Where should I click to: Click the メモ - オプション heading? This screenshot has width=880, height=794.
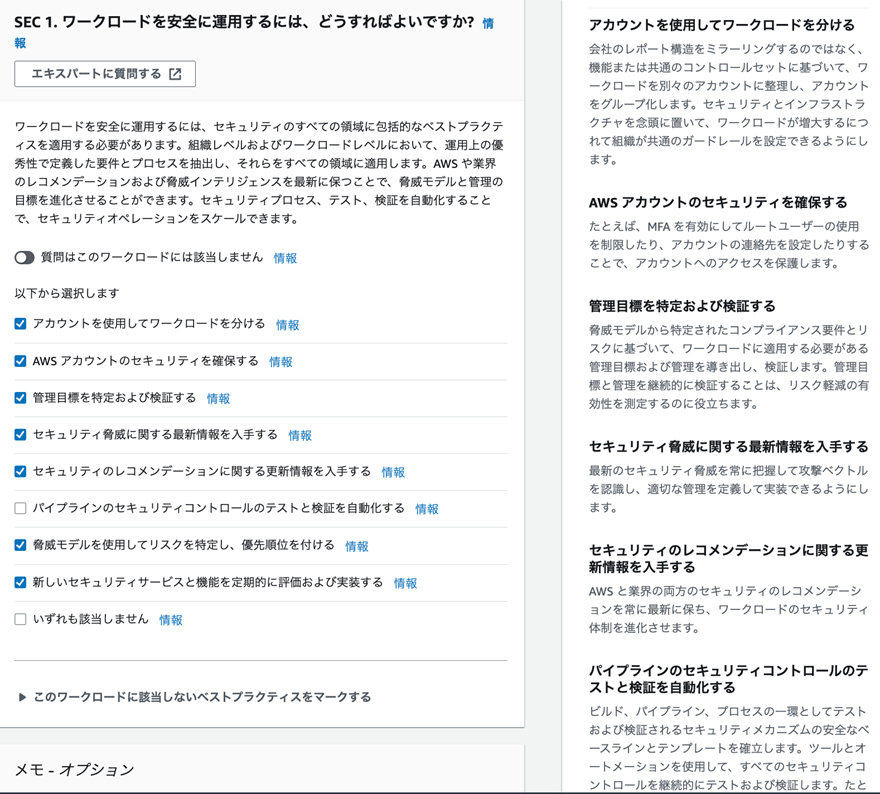coord(74,769)
